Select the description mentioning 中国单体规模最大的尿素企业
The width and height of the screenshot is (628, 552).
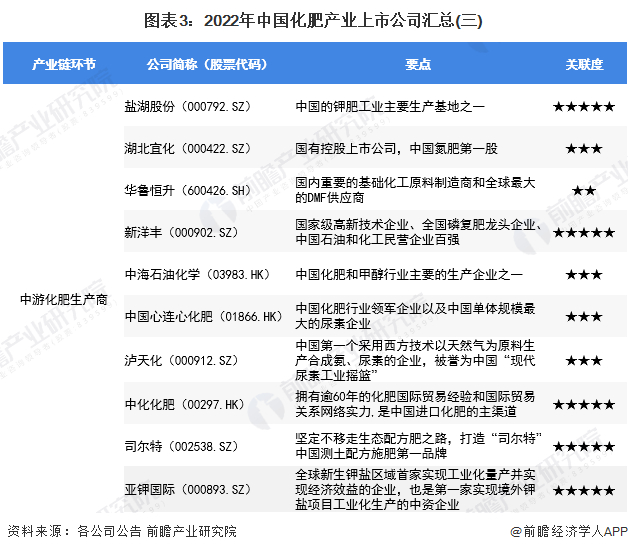click(x=415, y=316)
